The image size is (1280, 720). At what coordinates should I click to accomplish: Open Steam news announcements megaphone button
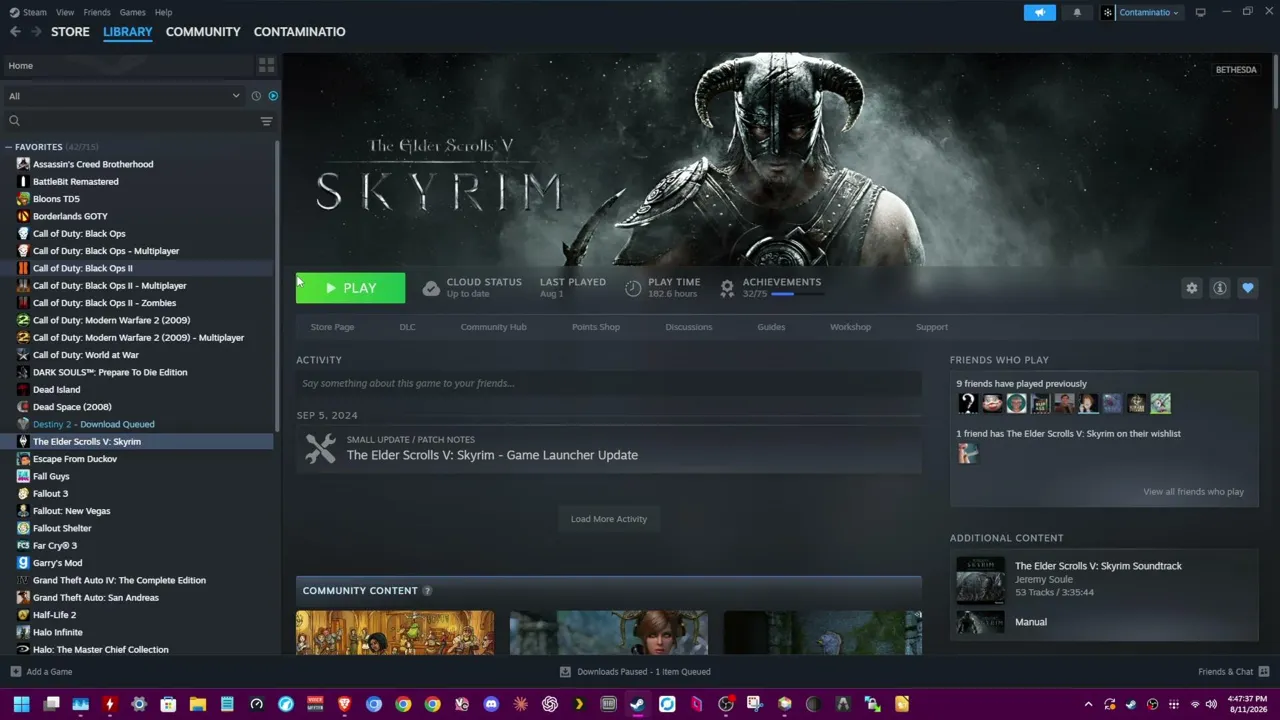click(x=1039, y=12)
